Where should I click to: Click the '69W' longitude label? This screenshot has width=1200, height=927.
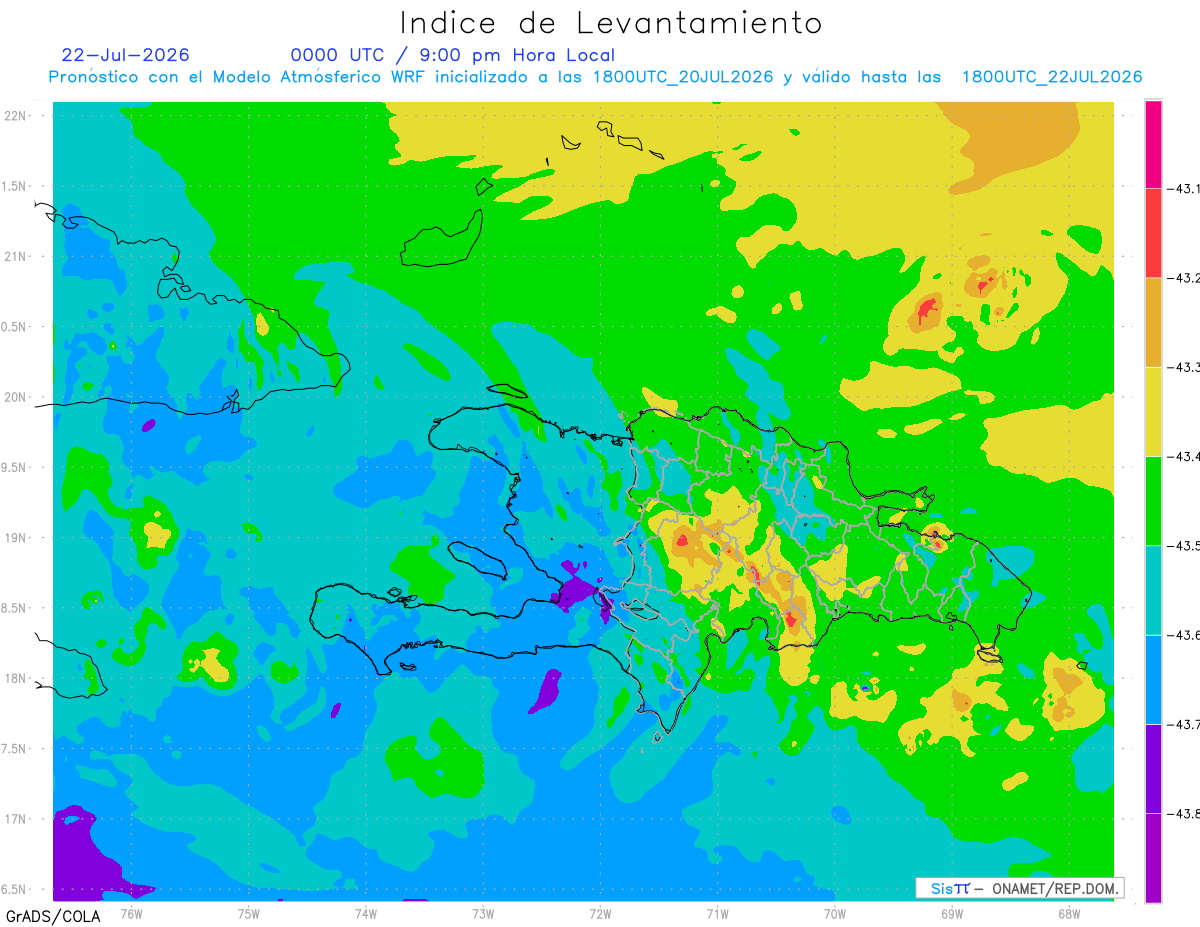click(951, 914)
